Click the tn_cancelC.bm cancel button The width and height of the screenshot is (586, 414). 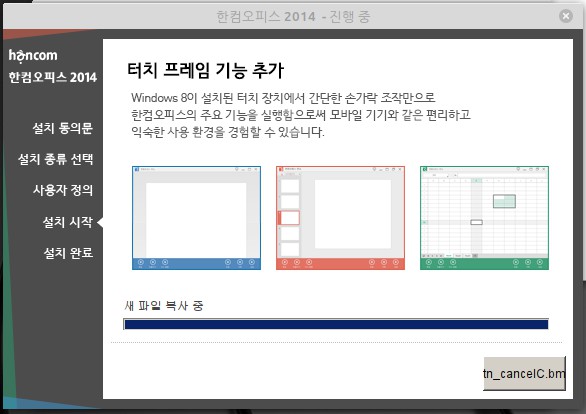(x=524, y=373)
